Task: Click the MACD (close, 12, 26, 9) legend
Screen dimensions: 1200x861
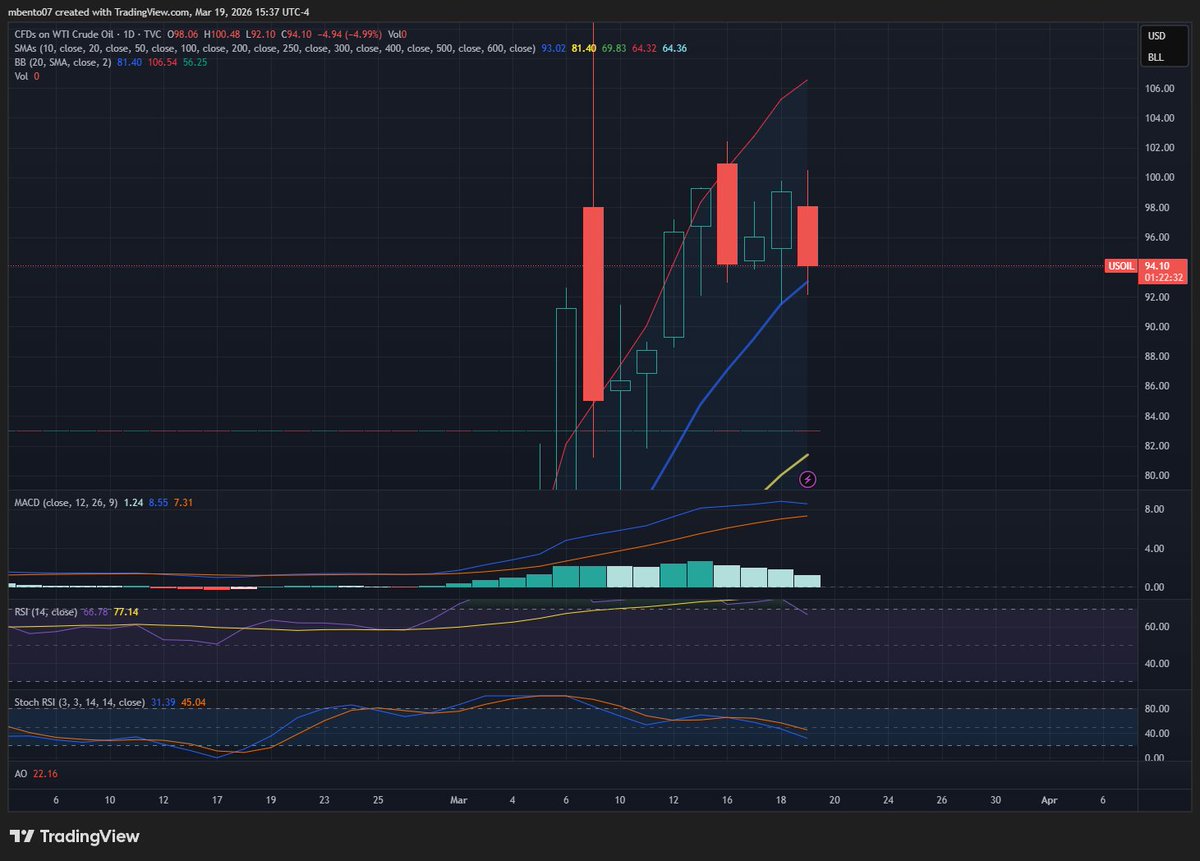Action: coord(66,502)
